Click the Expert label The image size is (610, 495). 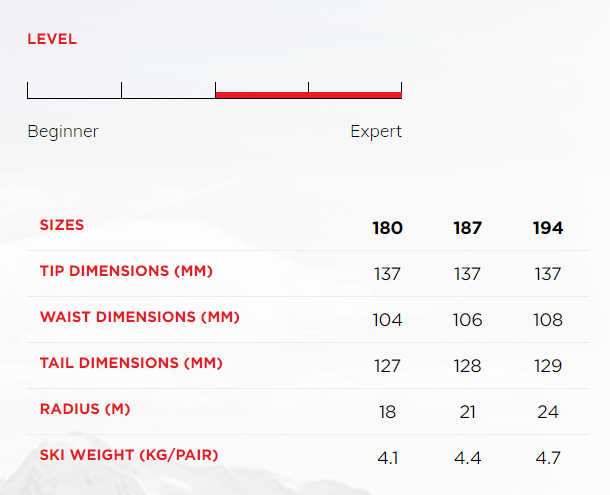click(x=376, y=132)
